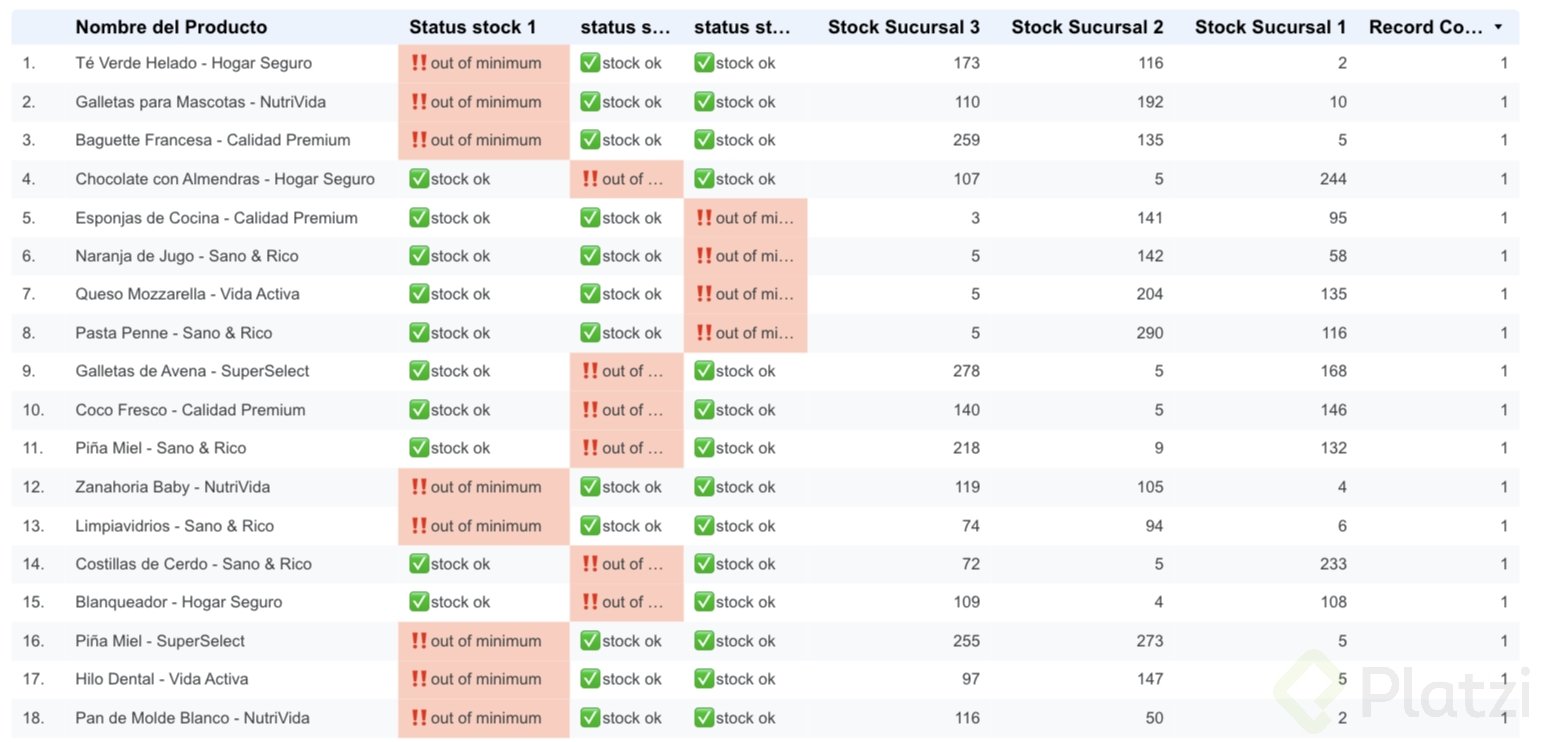Click the value 278 in Galletas de Avena row
This screenshot has height=742, width=1546.
pyautogui.click(x=966, y=371)
